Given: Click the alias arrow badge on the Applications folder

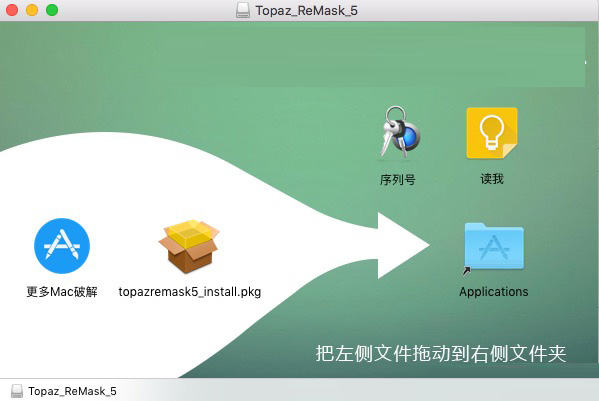Looking at the screenshot, I should coord(466,271).
